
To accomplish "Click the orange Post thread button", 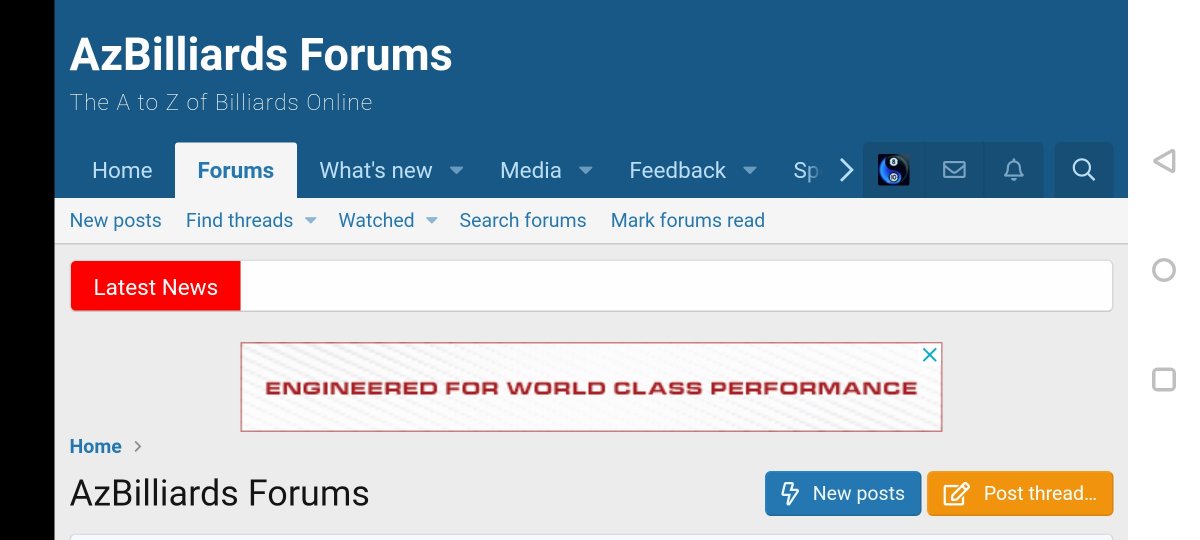I will coord(1020,493).
